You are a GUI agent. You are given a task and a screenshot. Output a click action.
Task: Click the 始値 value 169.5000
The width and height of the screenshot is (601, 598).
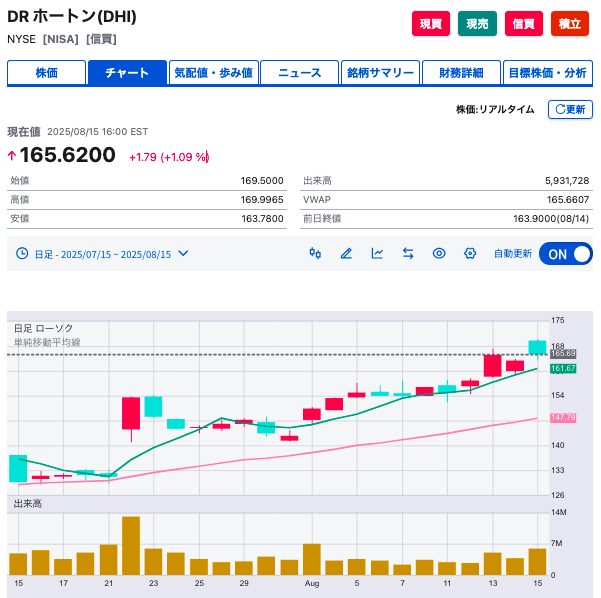[x=262, y=181]
